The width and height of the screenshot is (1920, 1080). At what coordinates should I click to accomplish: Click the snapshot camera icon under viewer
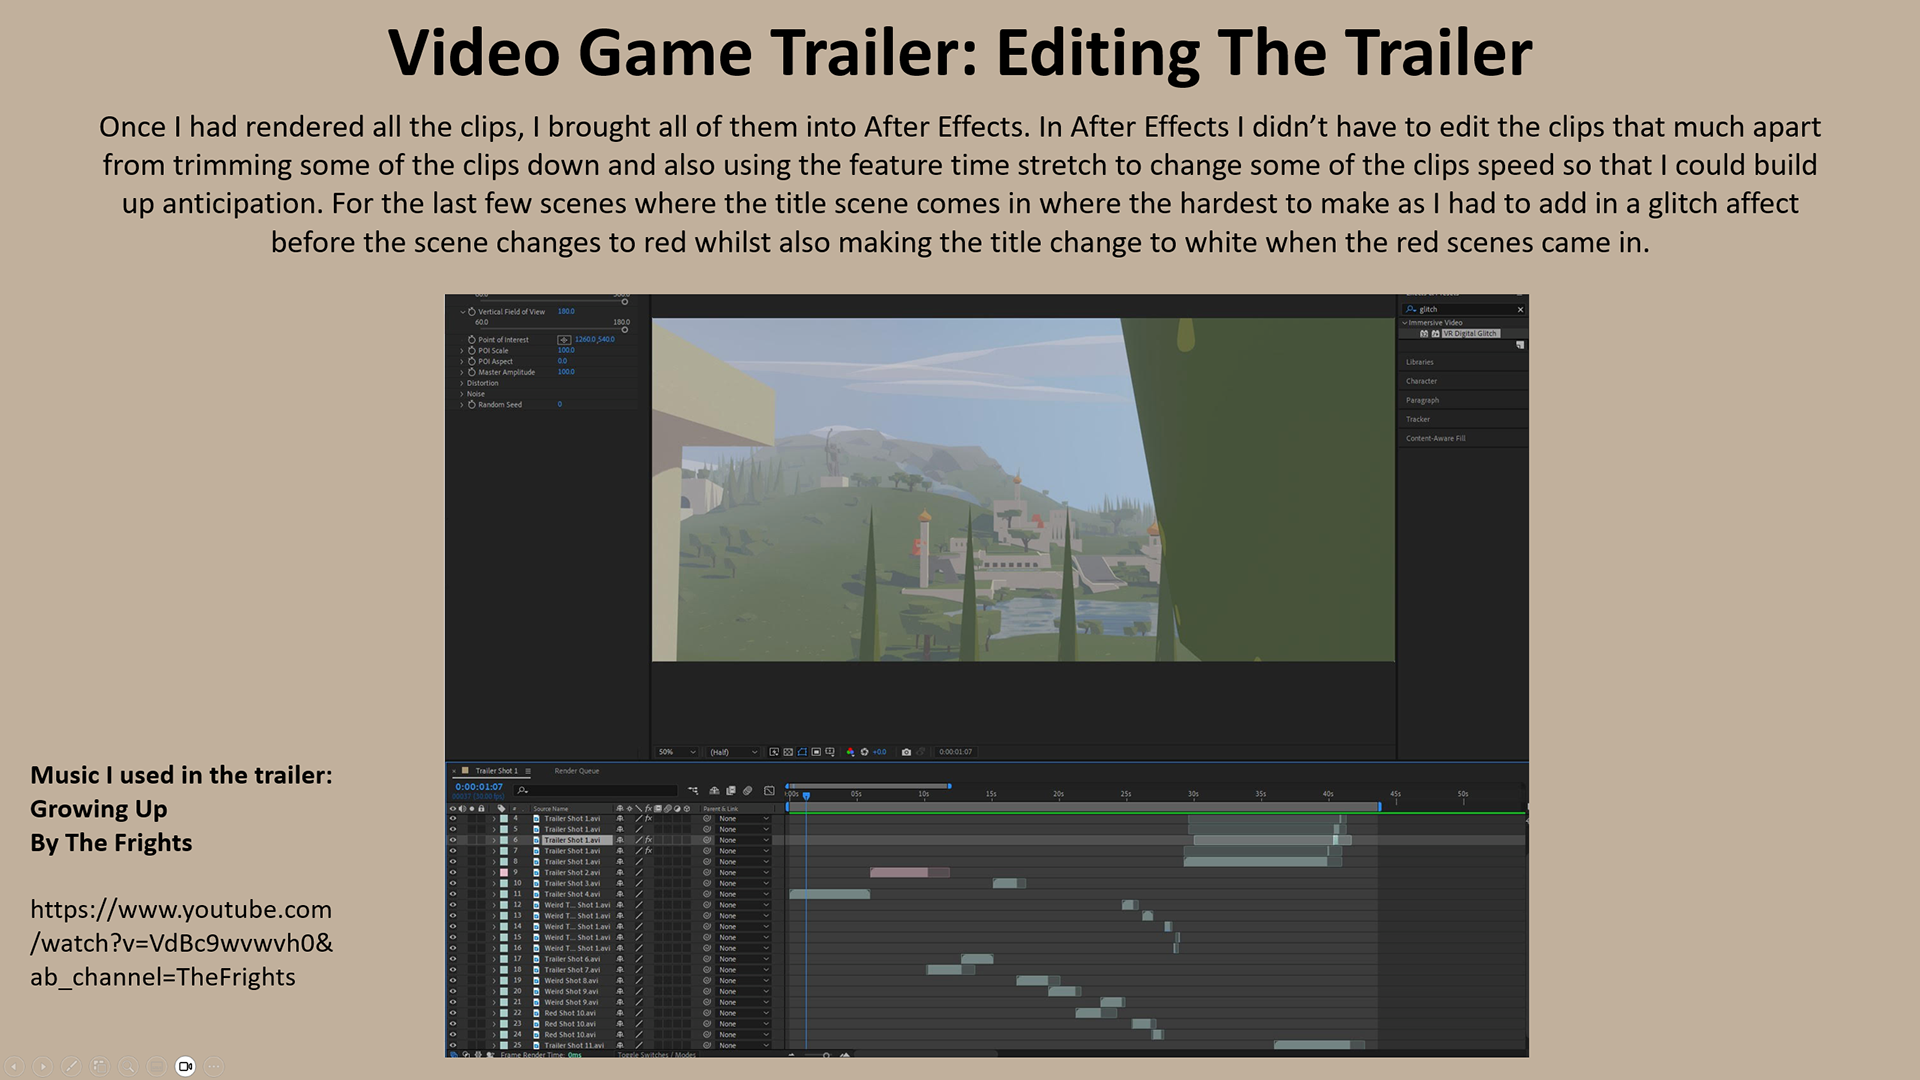pos(906,752)
